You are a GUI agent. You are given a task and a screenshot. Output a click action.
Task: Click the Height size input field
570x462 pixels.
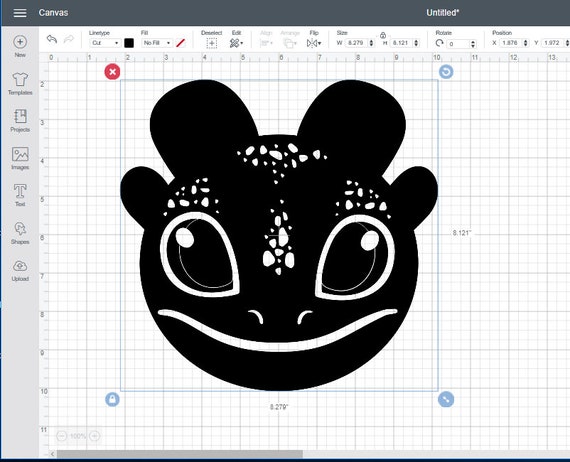[x=401, y=43]
